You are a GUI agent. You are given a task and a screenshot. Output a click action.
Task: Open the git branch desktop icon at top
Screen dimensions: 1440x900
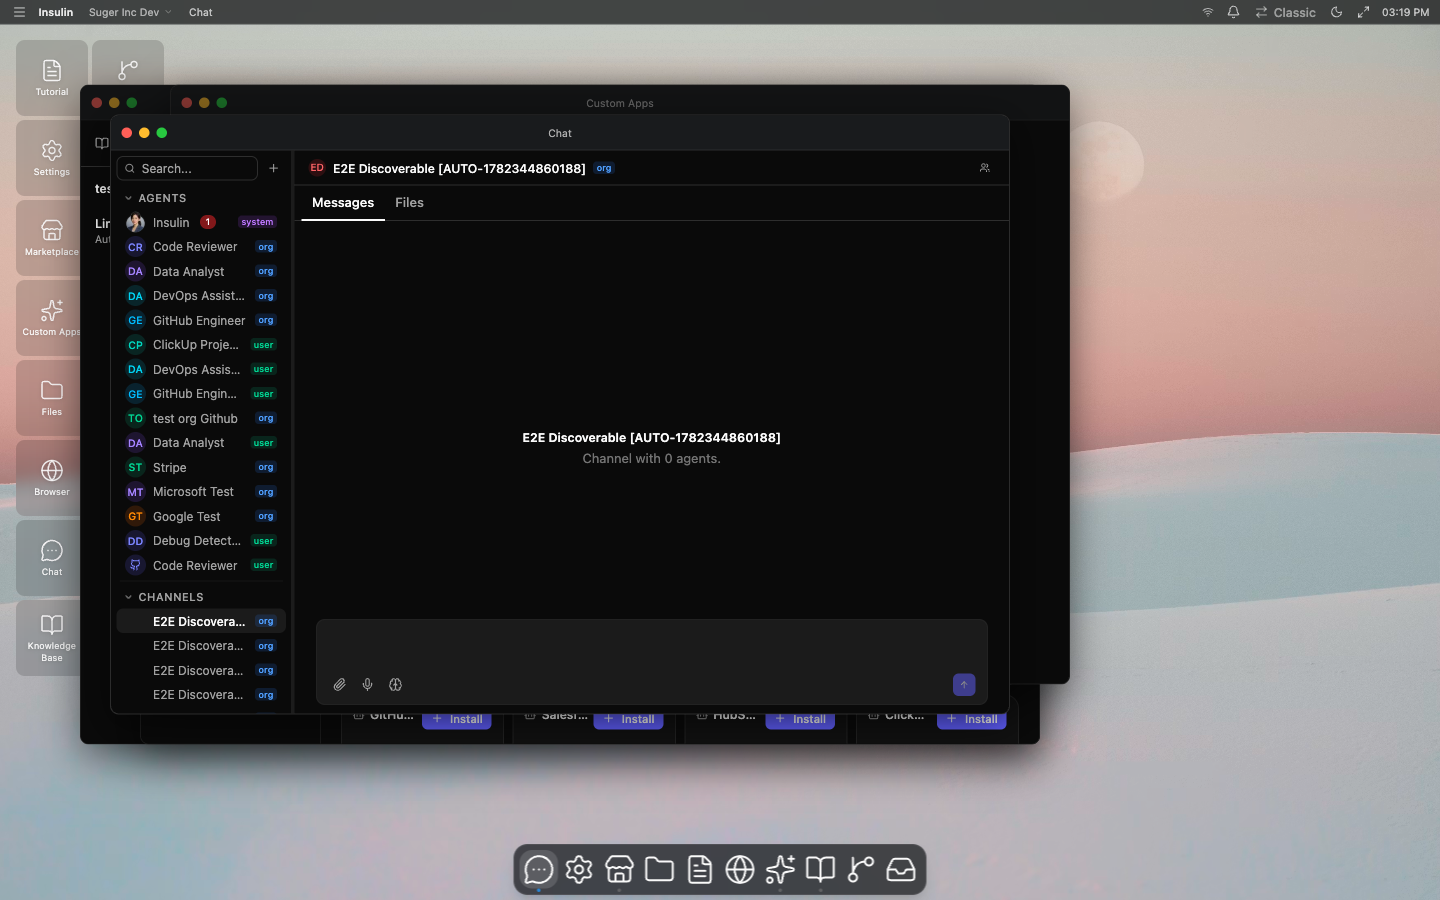128,65
